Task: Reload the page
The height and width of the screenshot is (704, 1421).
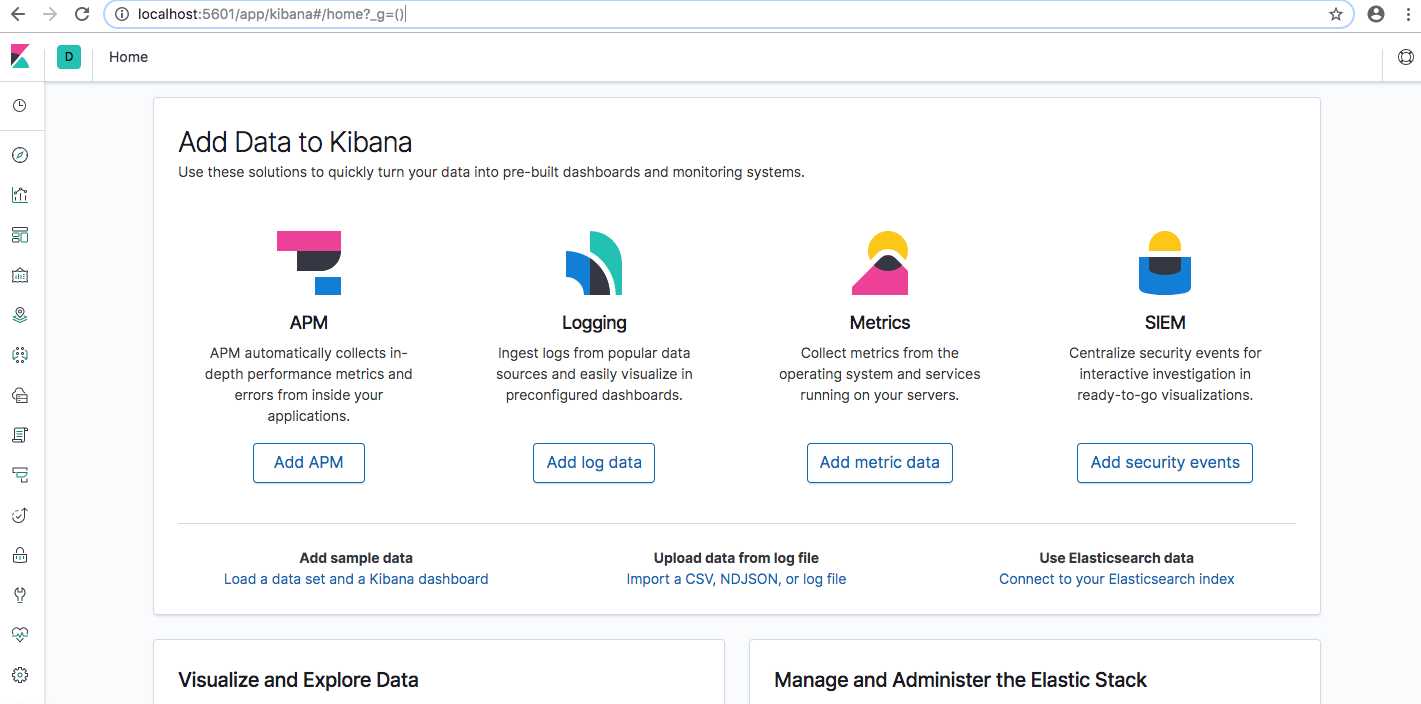Action: point(84,14)
